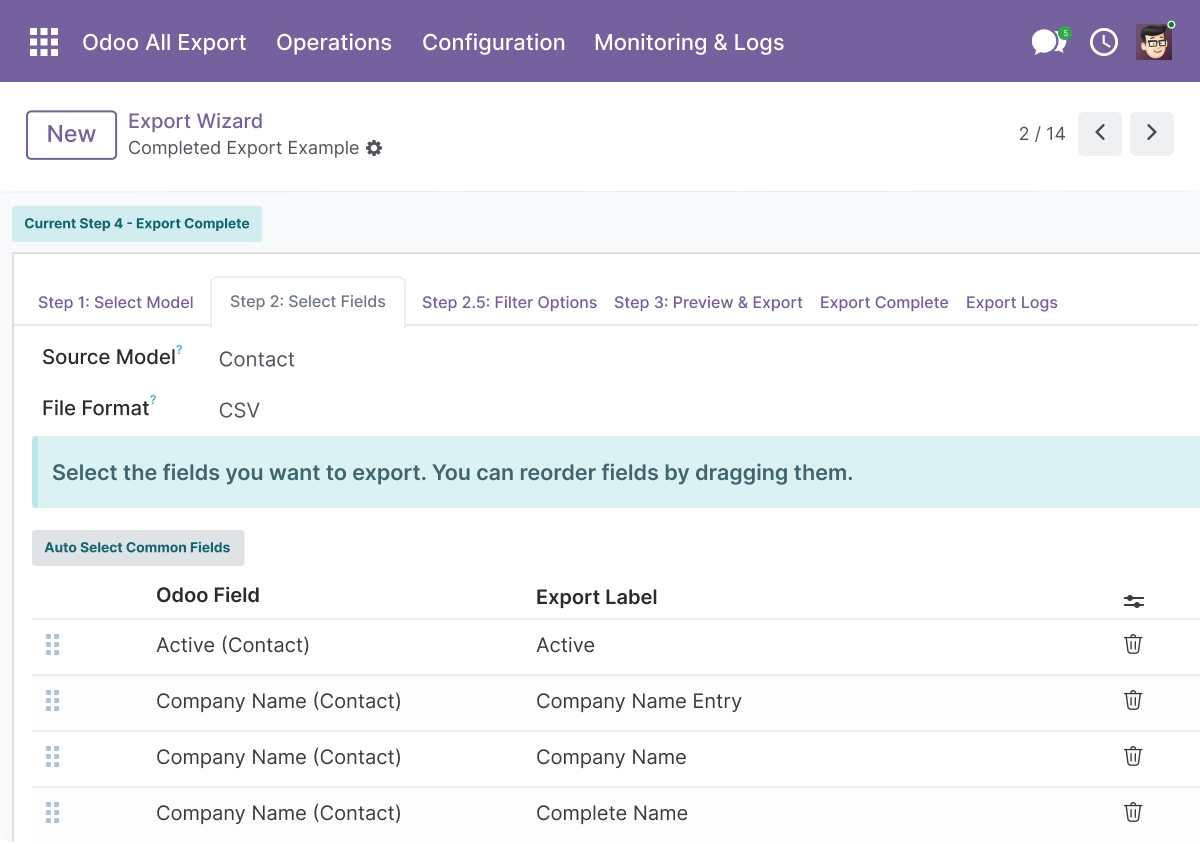Delete the Complete Name row
Screen dimensions: 1200x844
(x=1133, y=812)
